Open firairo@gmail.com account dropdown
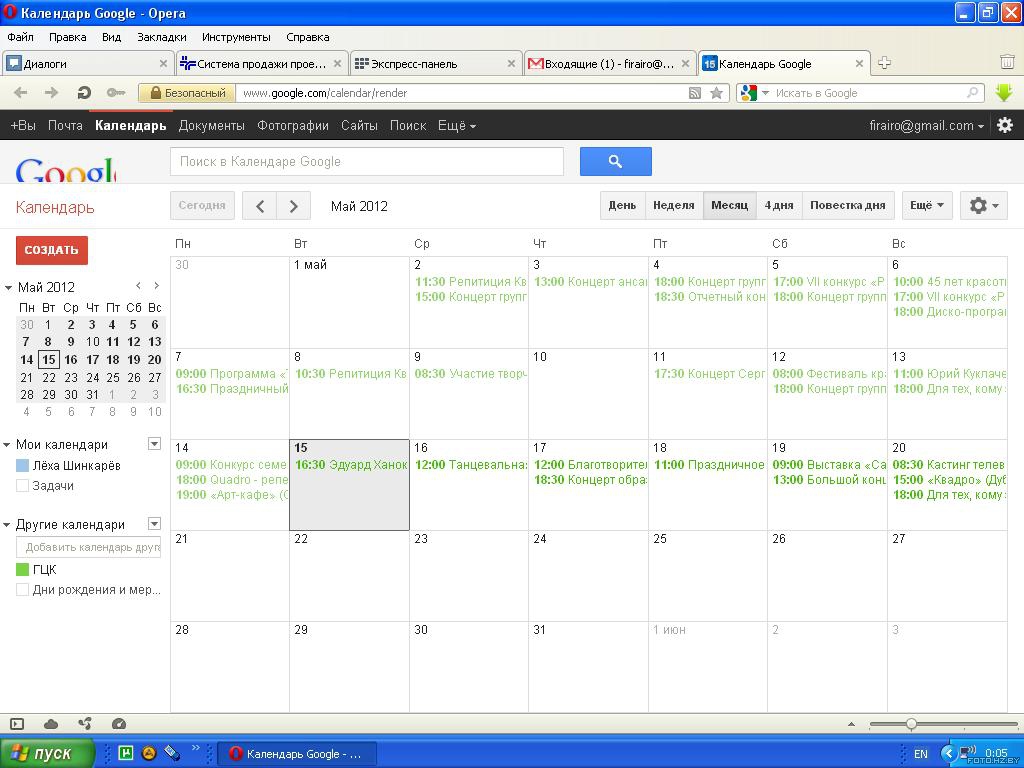1024x768 pixels. point(926,125)
